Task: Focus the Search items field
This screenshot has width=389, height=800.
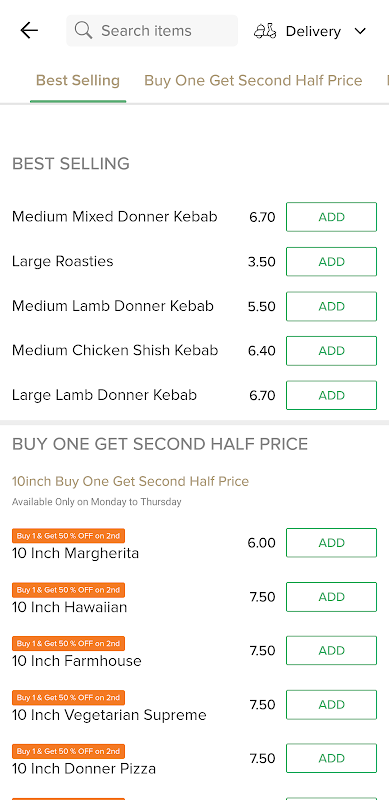Action: click(x=152, y=31)
